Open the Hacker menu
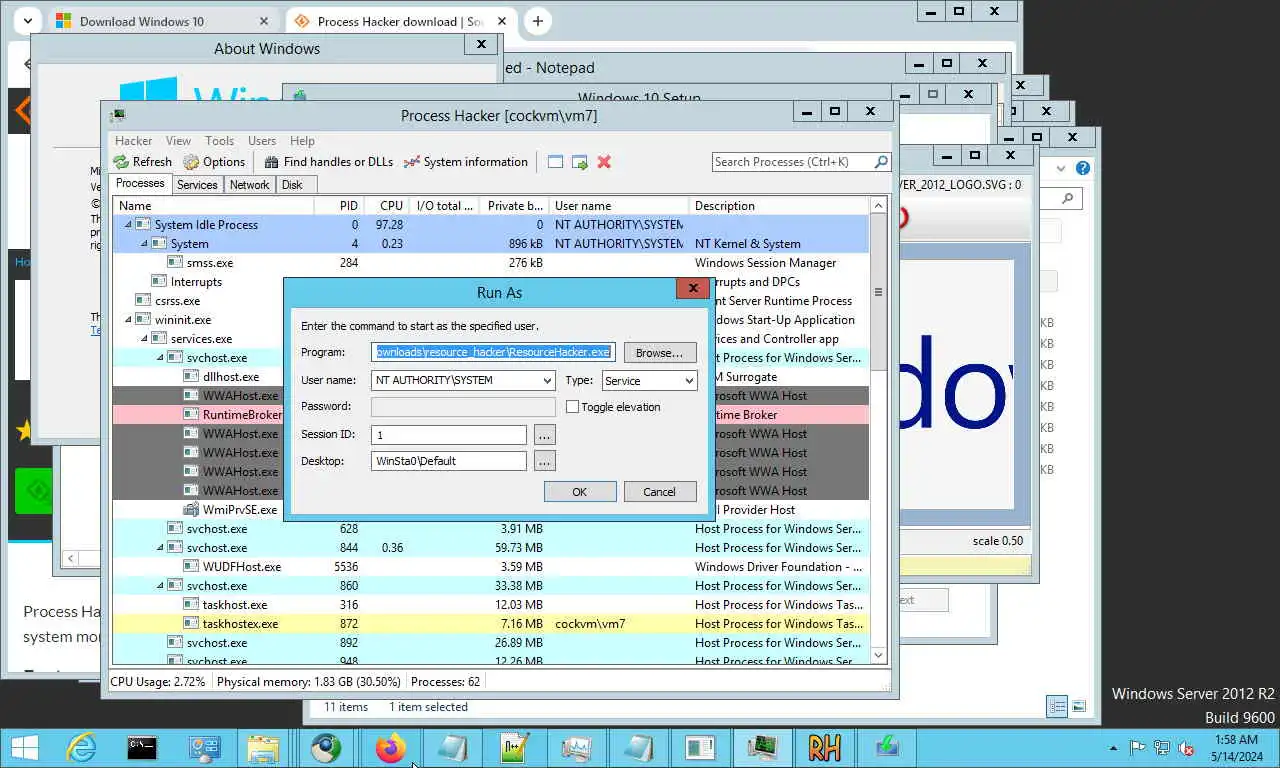 pos(133,141)
